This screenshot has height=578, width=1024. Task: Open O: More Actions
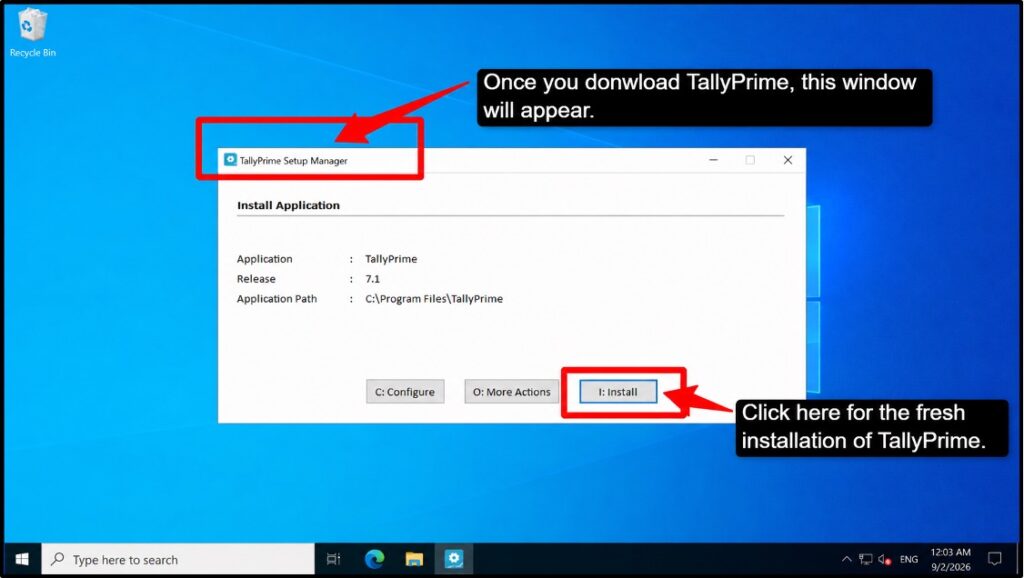[511, 392]
